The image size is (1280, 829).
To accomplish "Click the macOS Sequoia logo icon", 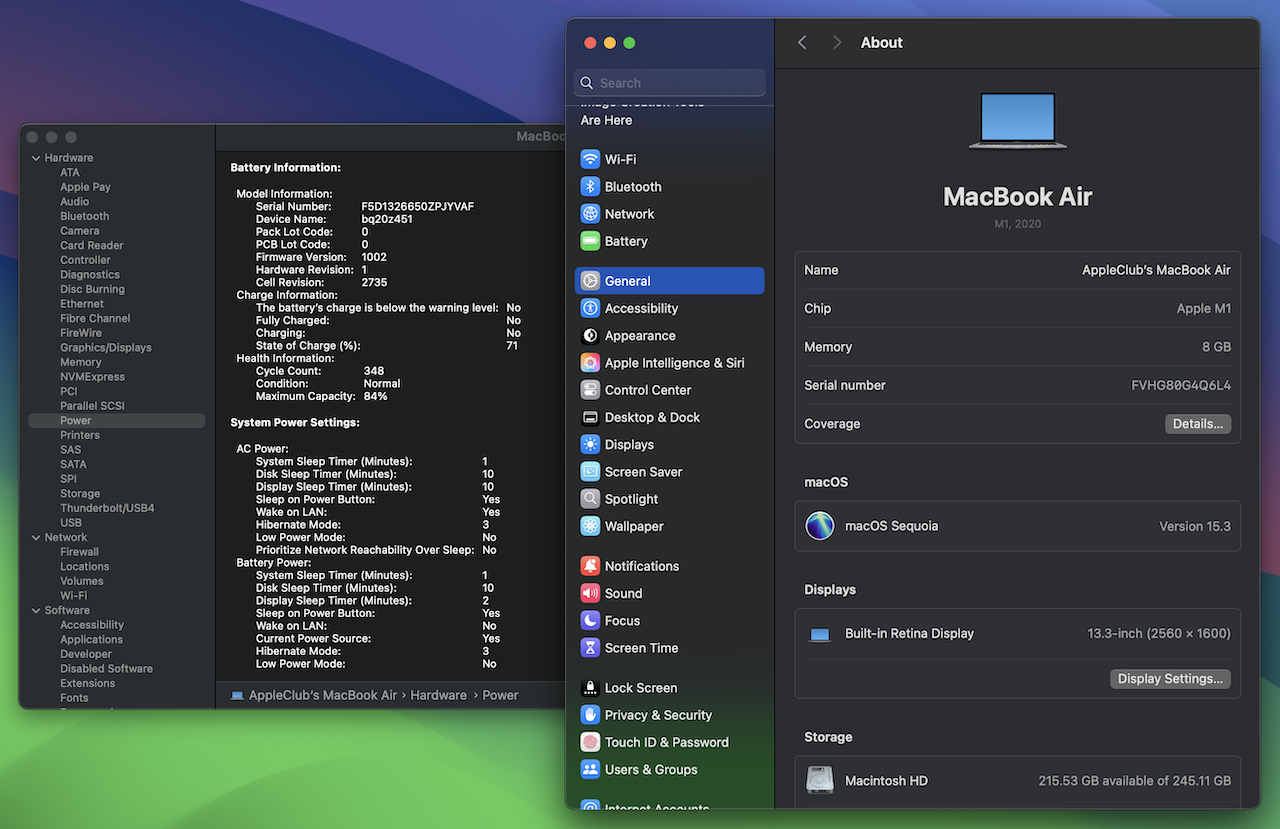I will pos(820,526).
